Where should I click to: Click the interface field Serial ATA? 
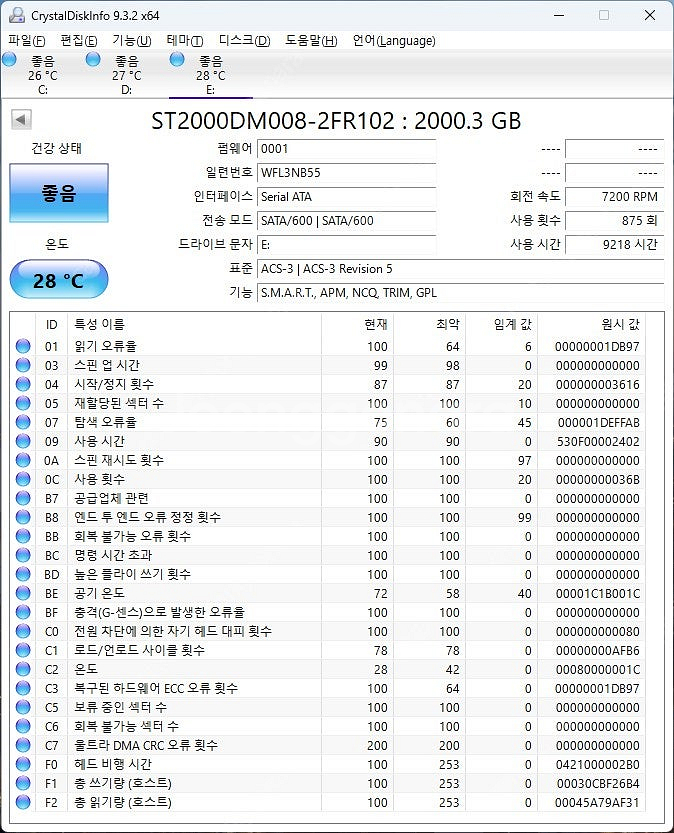coord(346,197)
